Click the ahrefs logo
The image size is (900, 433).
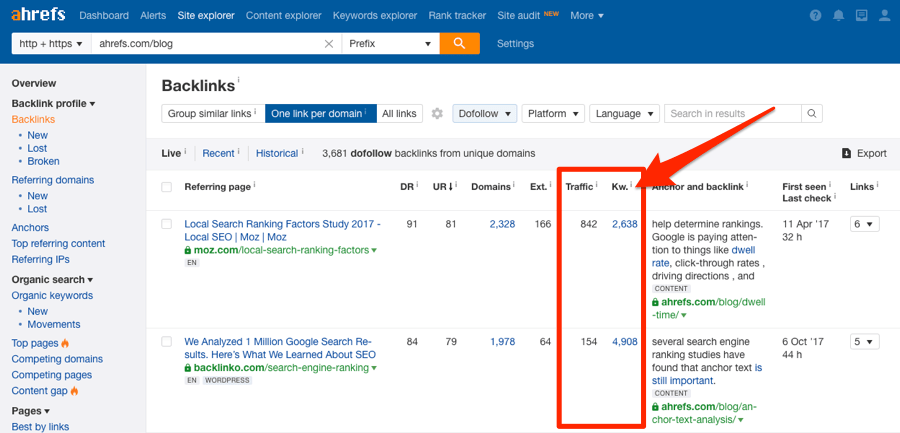tap(38, 15)
